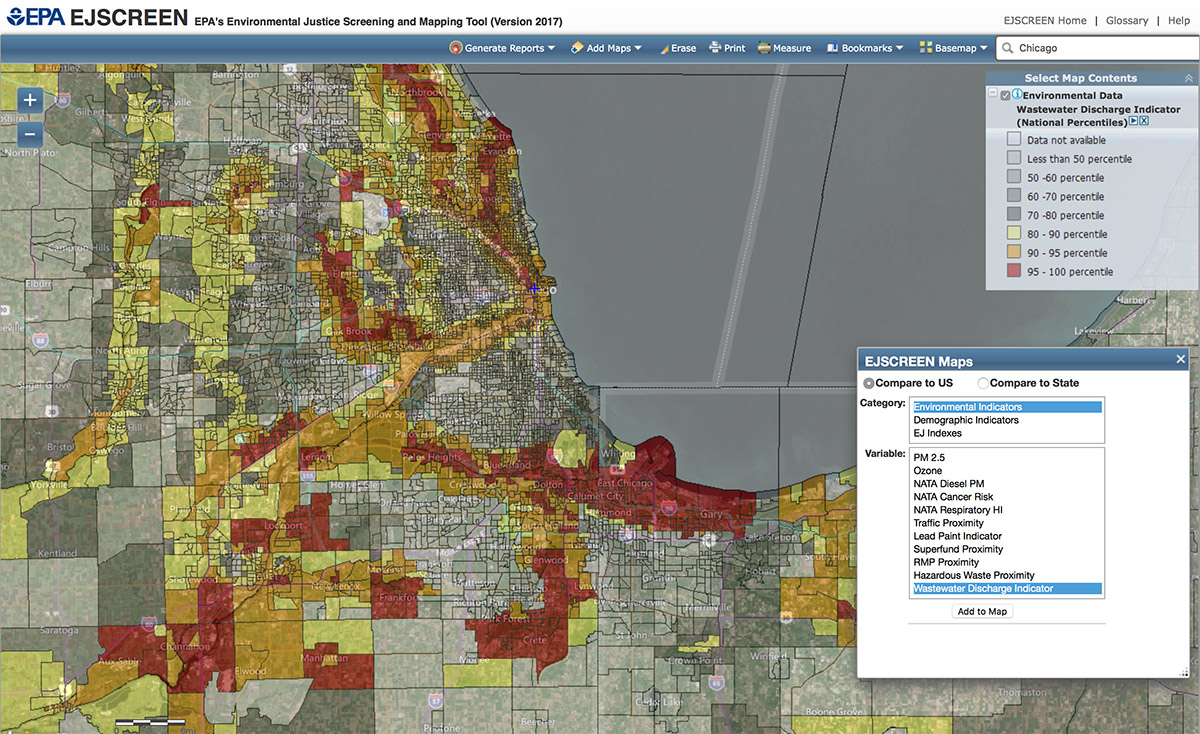Click the 70 -80 percentile legend label
Viewport: 1200px width, 734px height.
point(1066,216)
